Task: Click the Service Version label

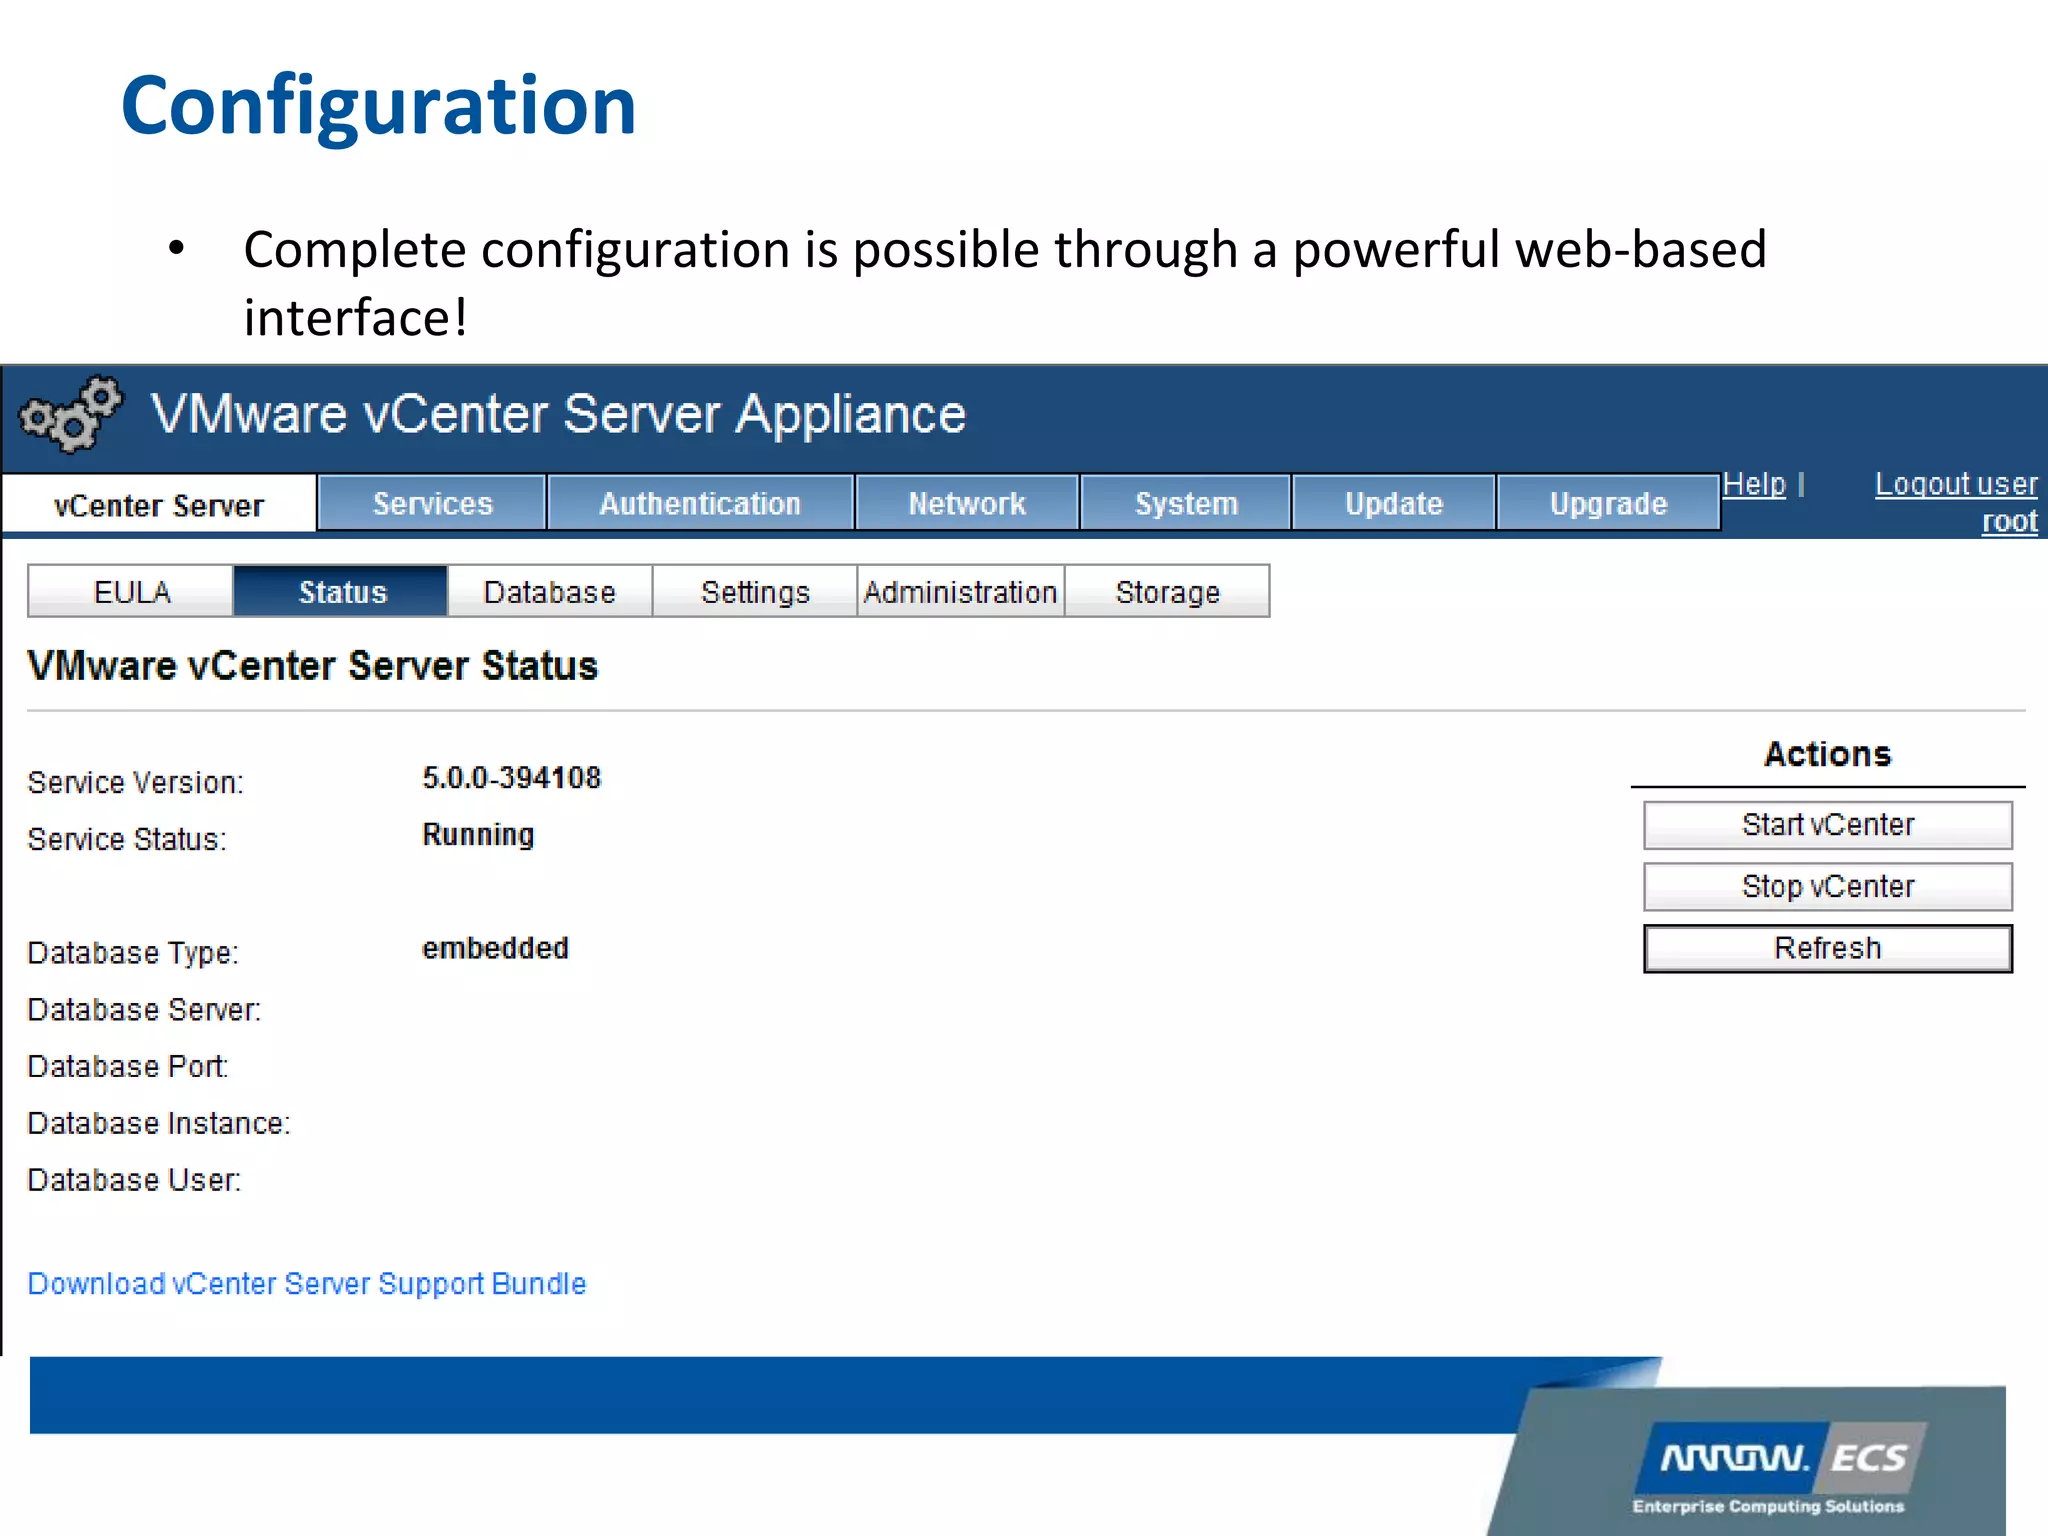Action: pos(136,782)
